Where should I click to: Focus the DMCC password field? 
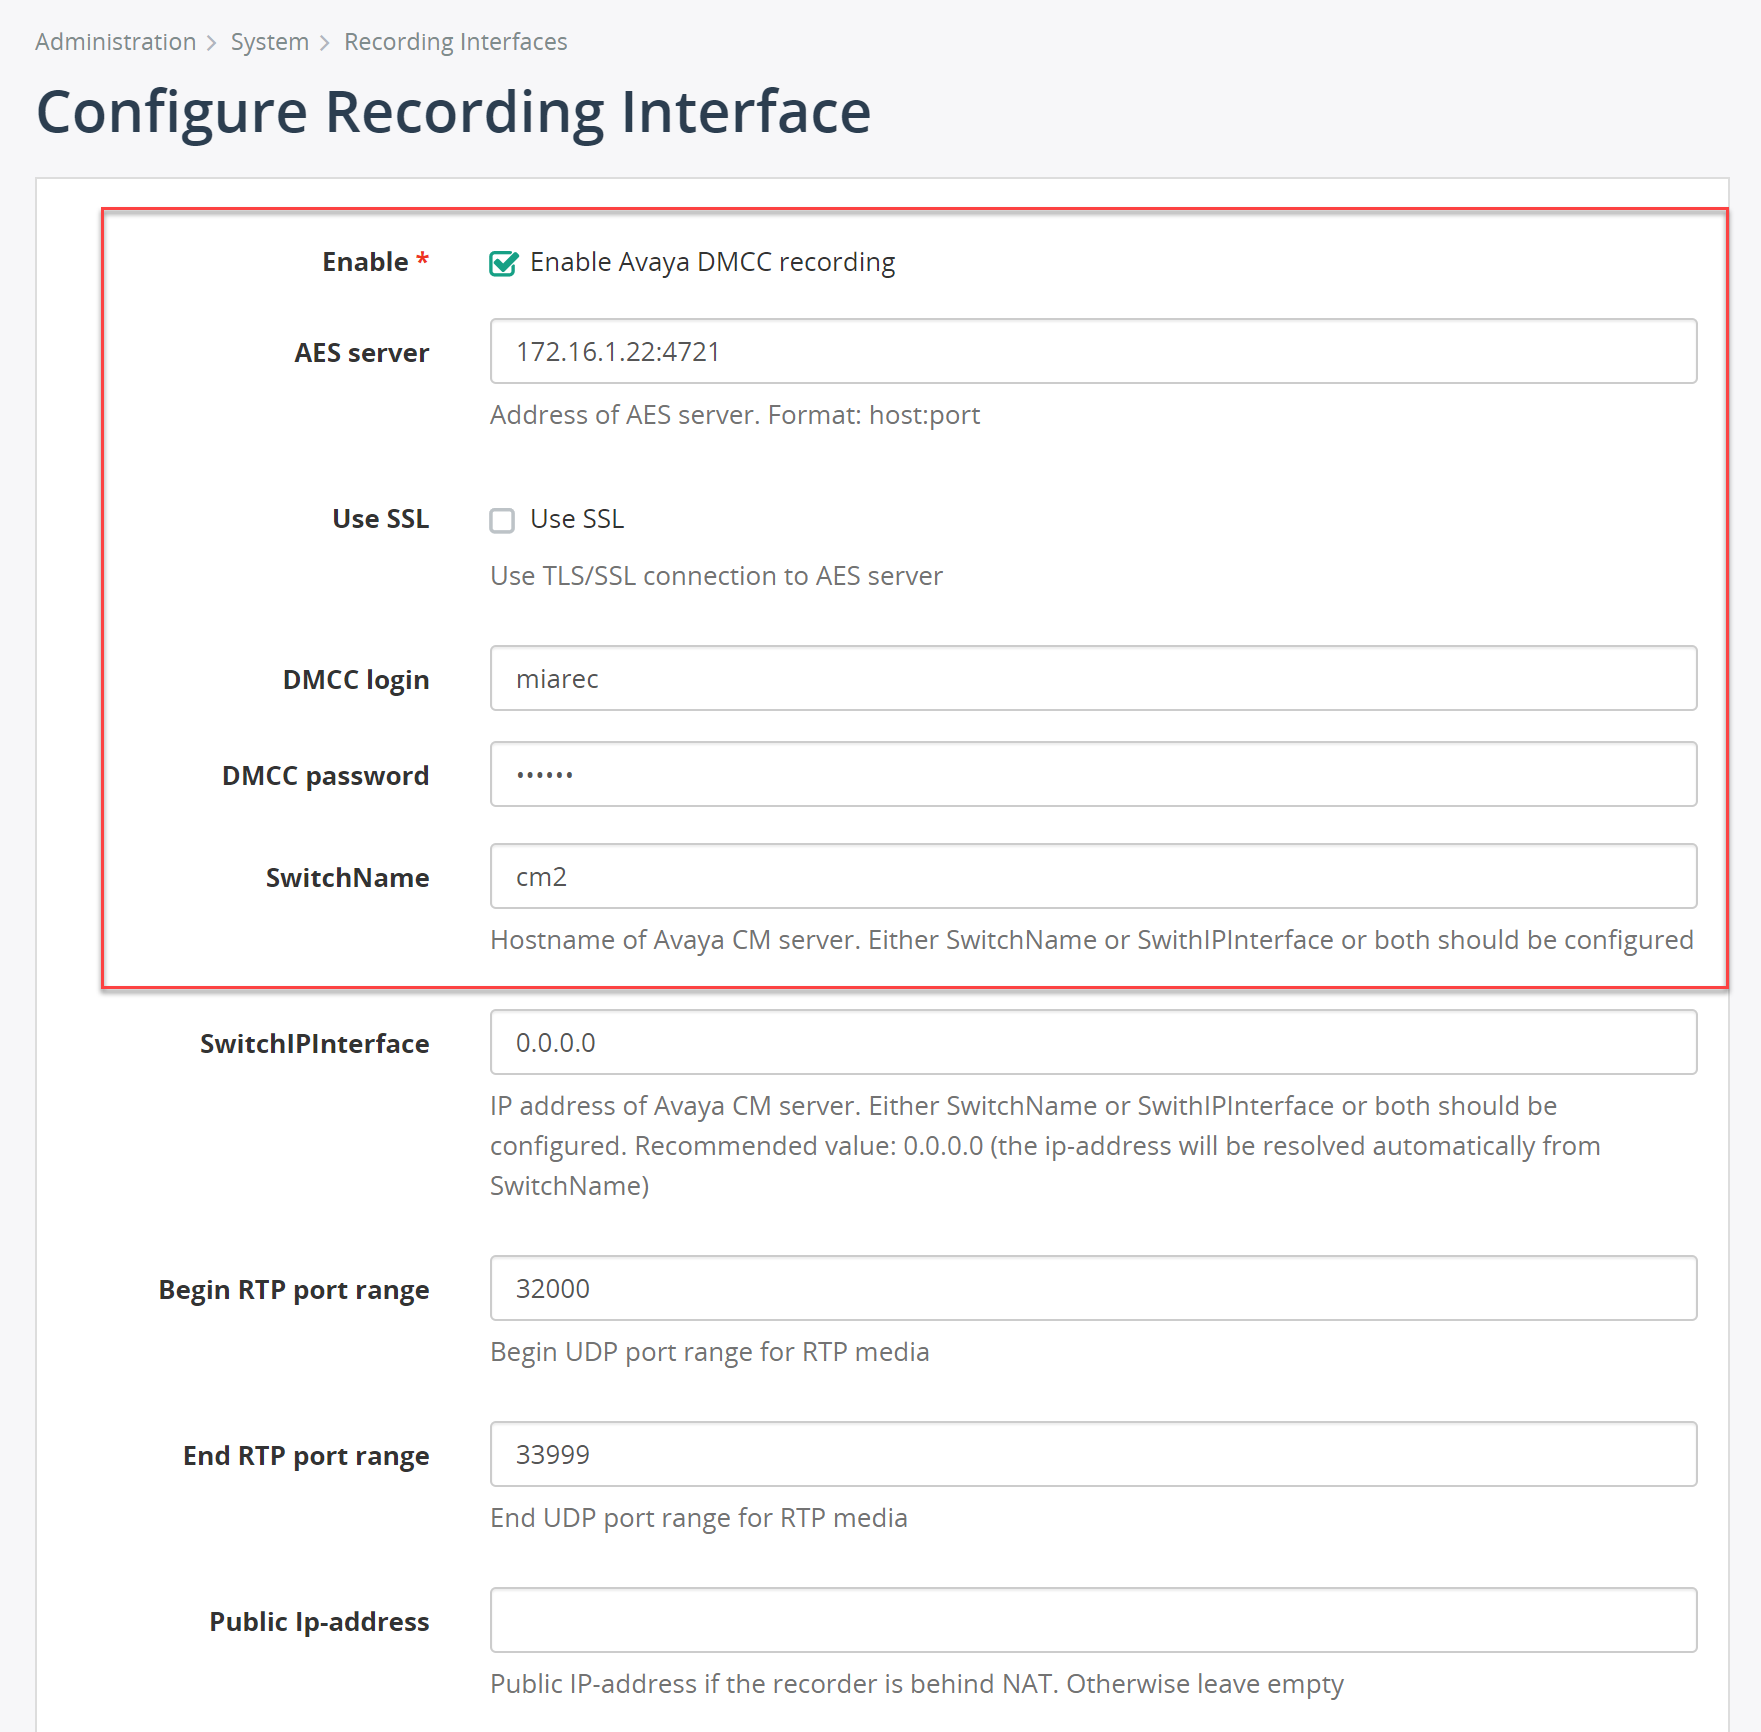pyautogui.click(x=1093, y=774)
